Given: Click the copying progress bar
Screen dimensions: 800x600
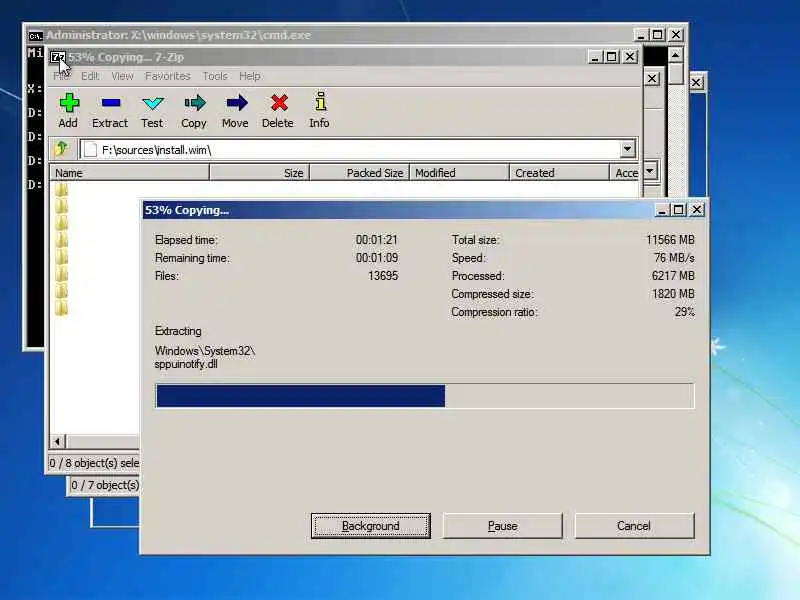Looking at the screenshot, I should click(424, 396).
